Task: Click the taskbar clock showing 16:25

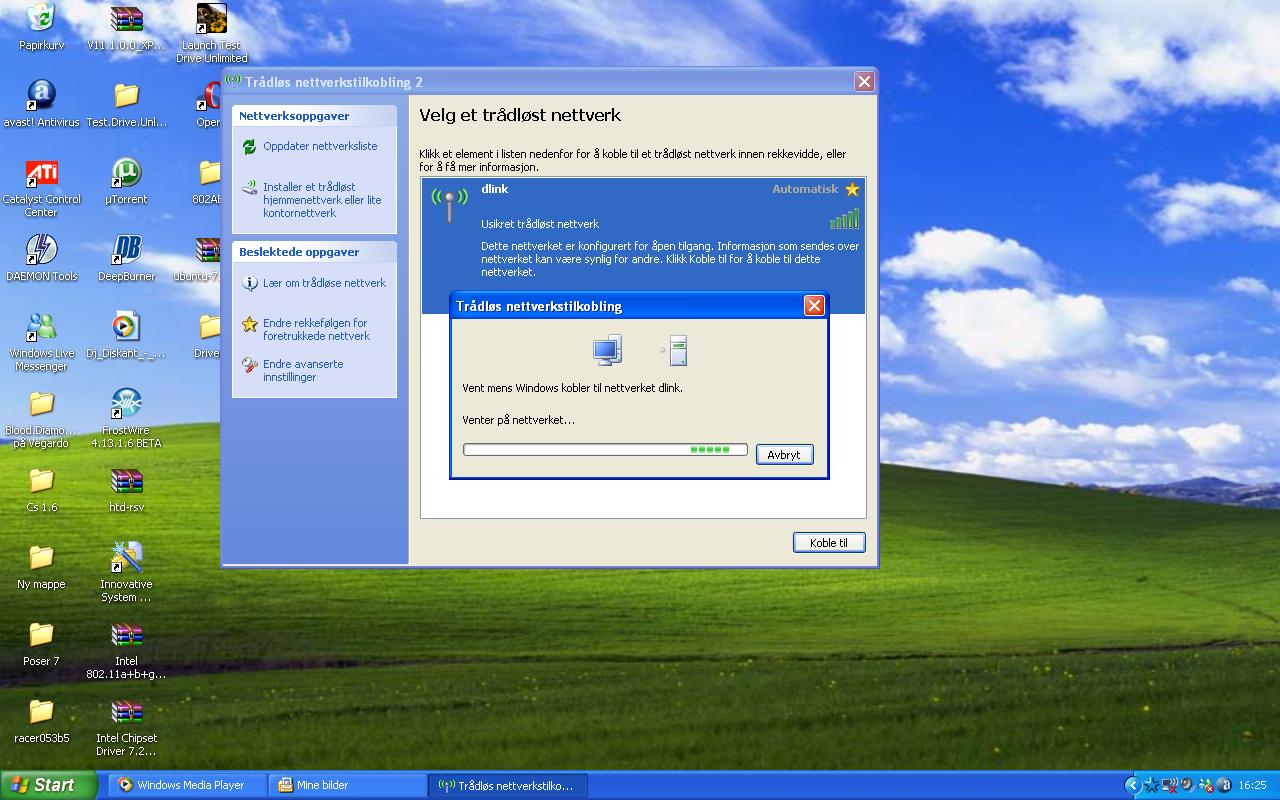Action: [x=1252, y=785]
